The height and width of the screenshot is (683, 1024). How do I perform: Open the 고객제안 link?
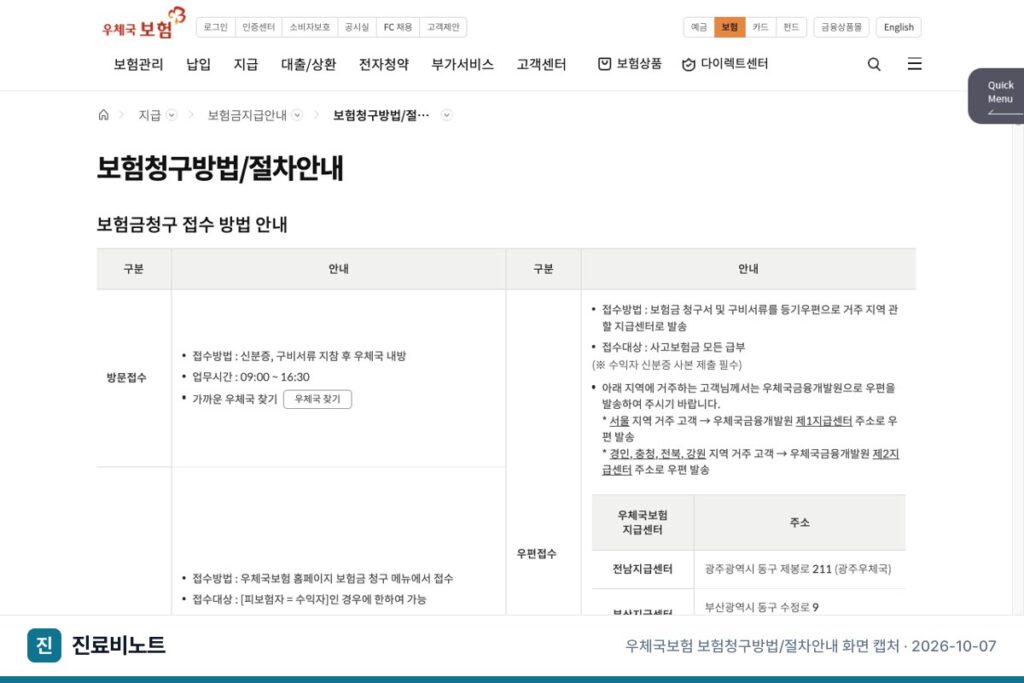tap(443, 27)
